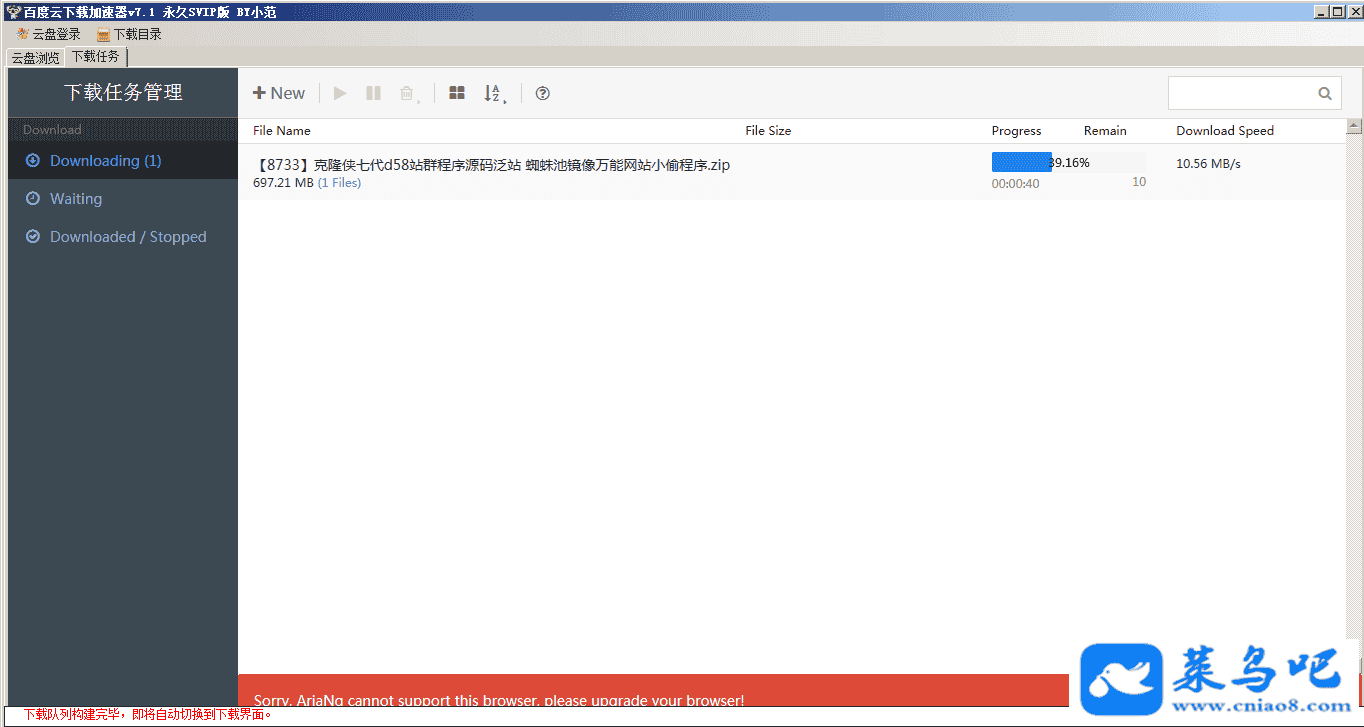Click the magnifier search icon
The width and height of the screenshot is (1364, 727).
pos(1325,94)
